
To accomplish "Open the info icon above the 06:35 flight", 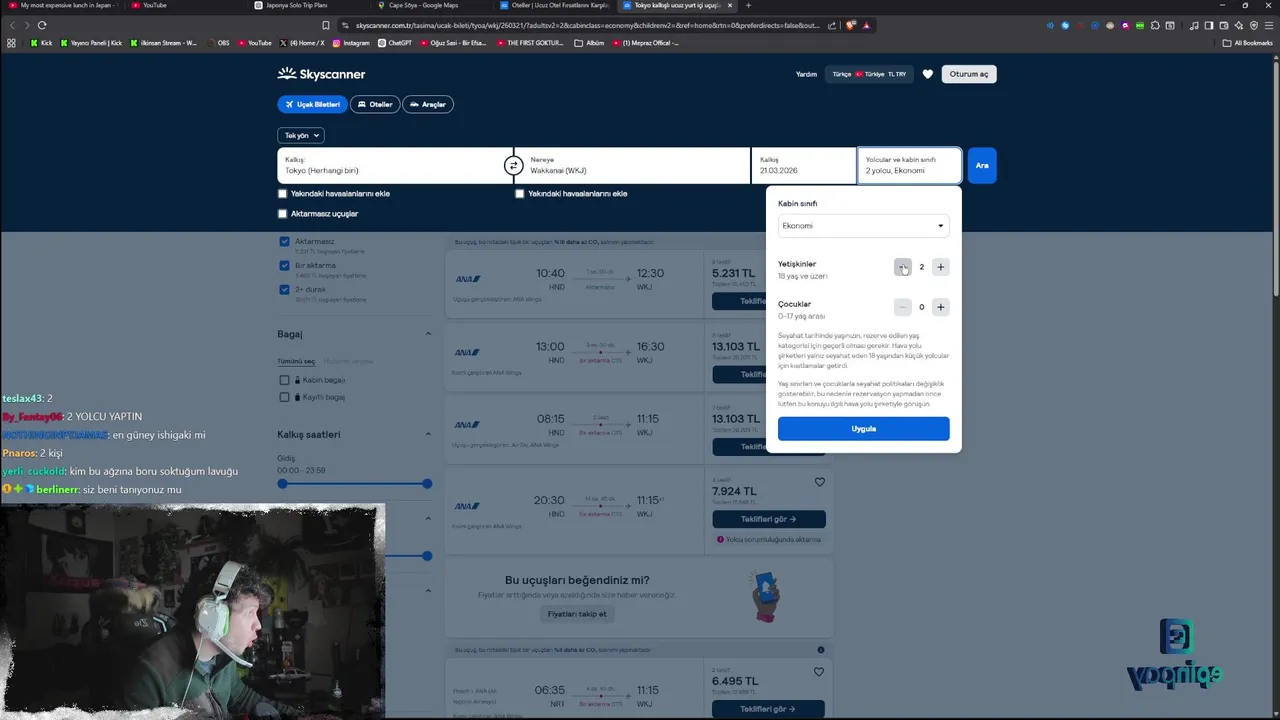I will tap(821, 650).
